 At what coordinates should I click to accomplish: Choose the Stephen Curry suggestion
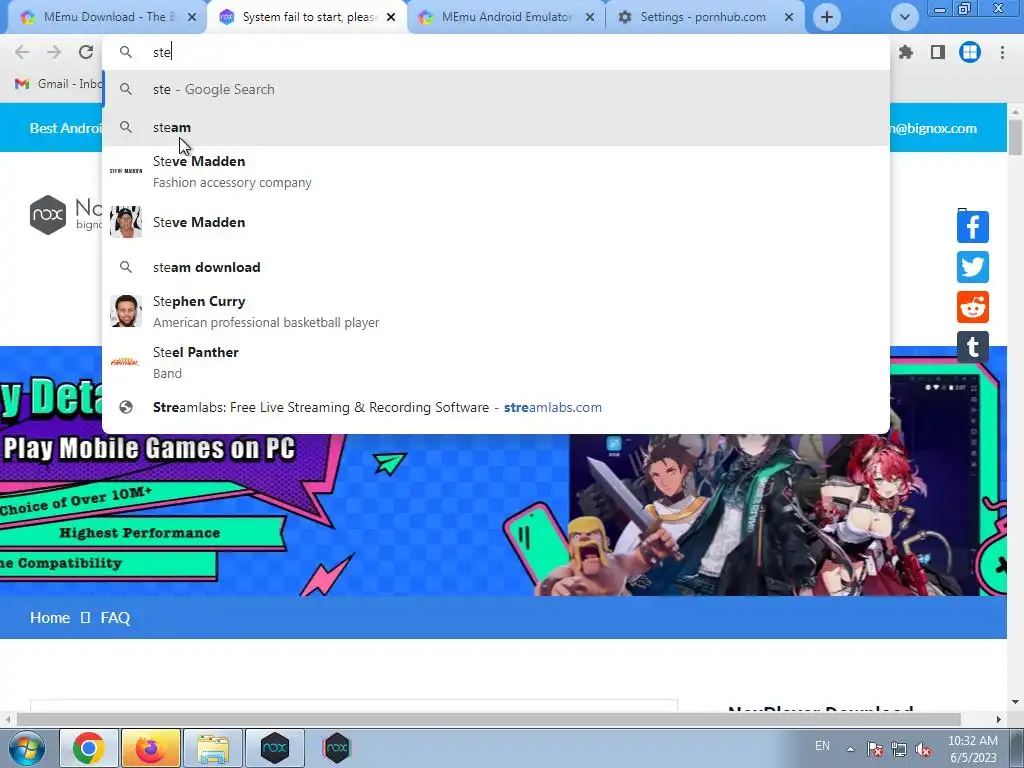pos(496,312)
